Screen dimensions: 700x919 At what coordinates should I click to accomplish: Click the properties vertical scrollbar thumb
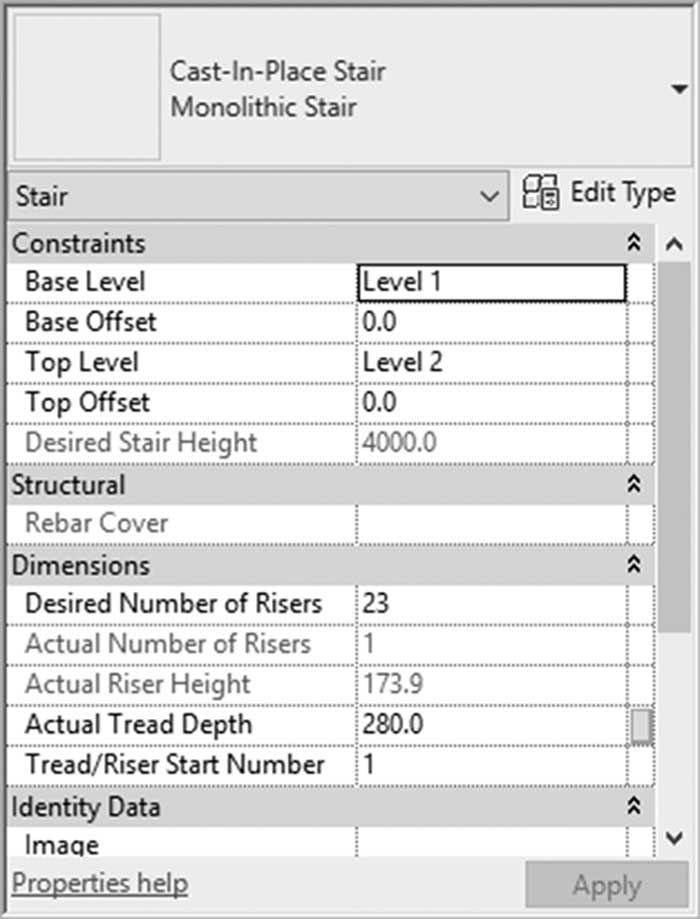pos(674,447)
